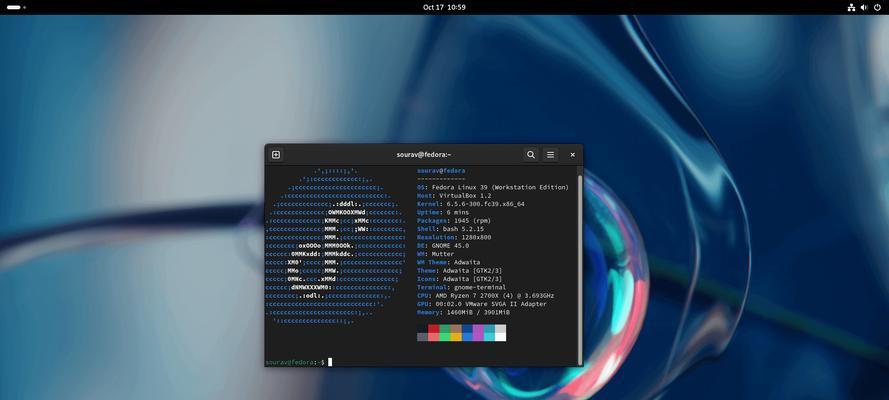Click the yellow color block in neofetch palette
The height and width of the screenshot is (400, 889).
(x=456, y=337)
